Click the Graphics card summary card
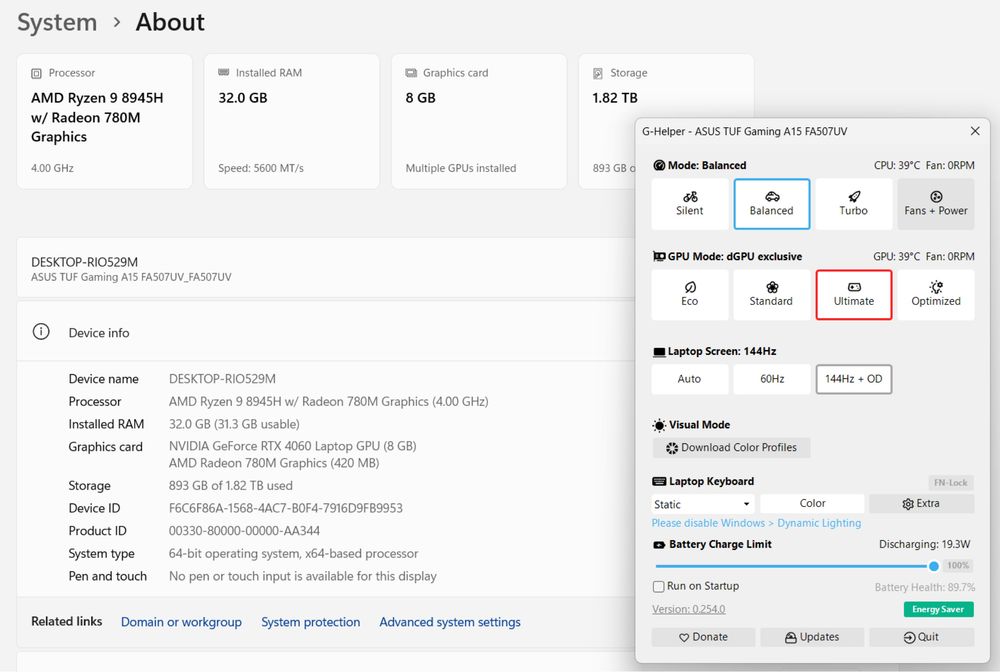Screen dimensions: 1000x672 pyautogui.click(x=479, y=121)
